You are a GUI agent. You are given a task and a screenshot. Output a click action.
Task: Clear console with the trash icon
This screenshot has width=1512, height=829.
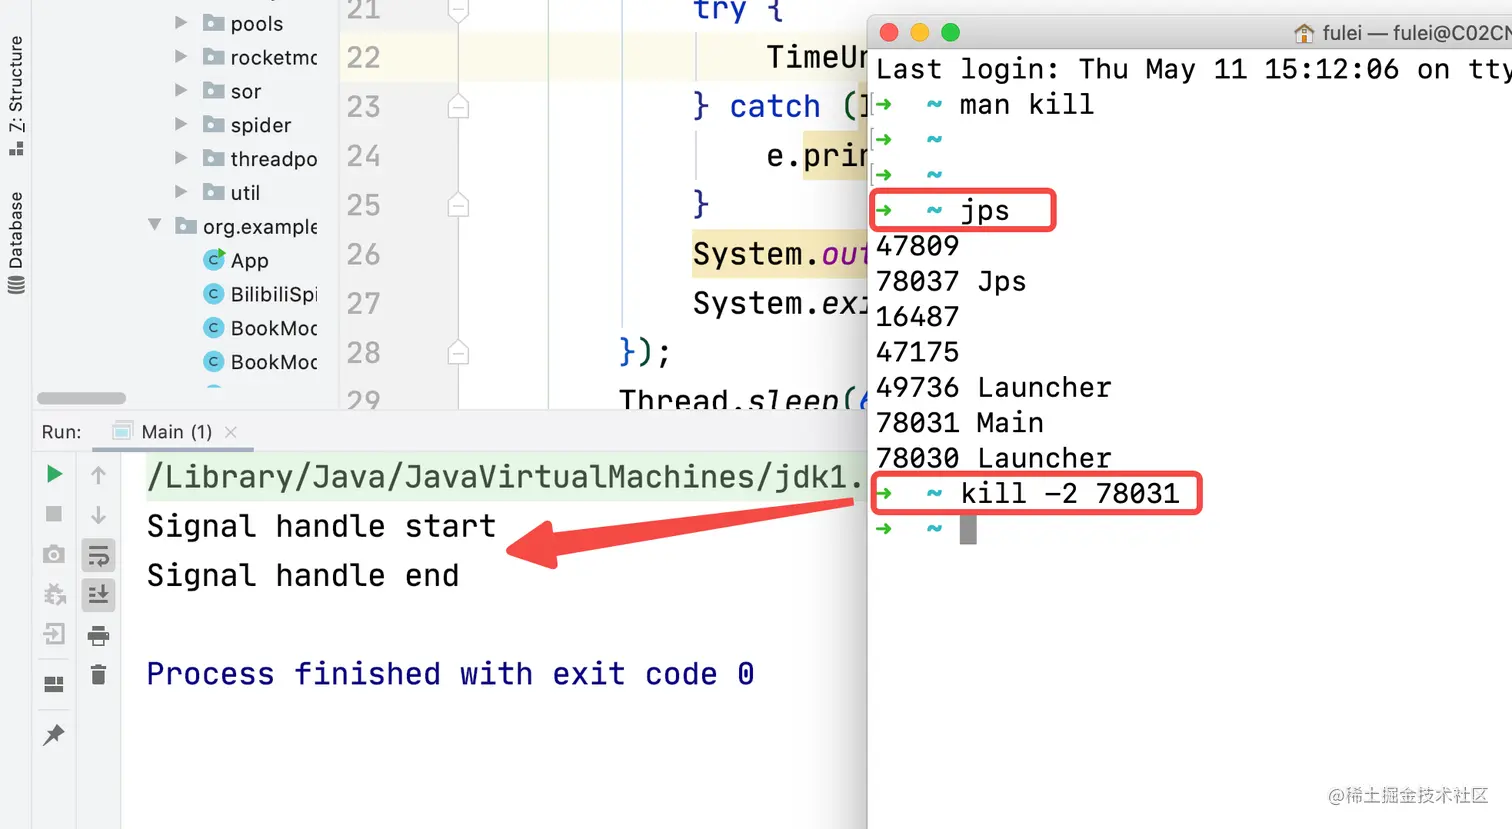[98, 675]
